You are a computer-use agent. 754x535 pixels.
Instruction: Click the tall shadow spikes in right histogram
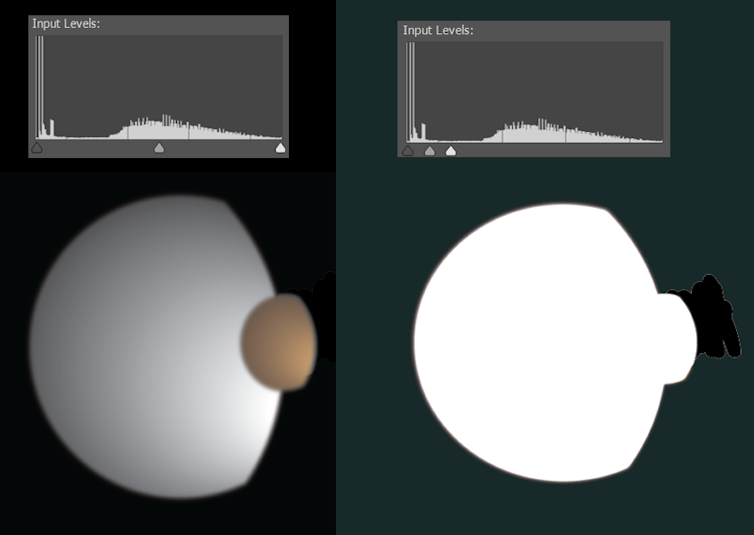pos(411,95)
